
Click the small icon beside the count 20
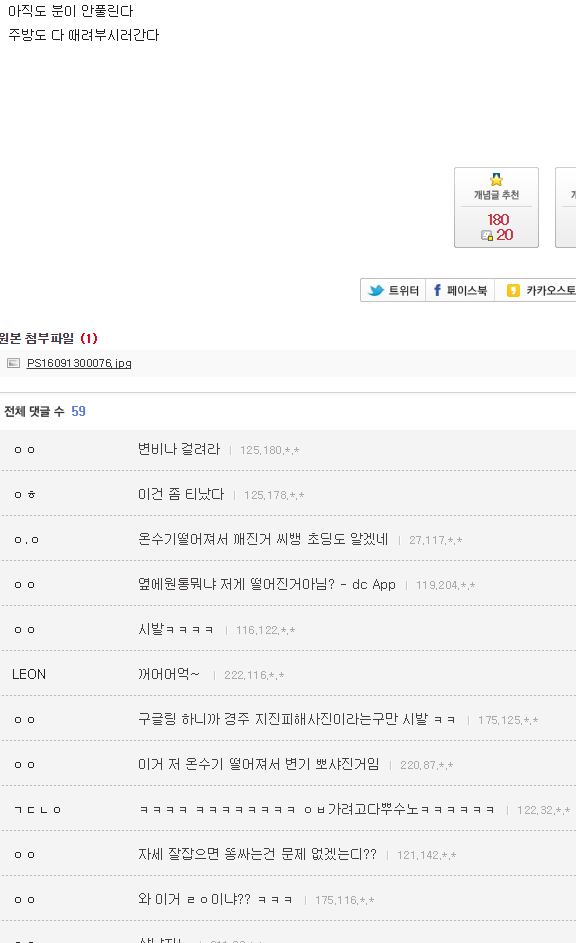487,236
